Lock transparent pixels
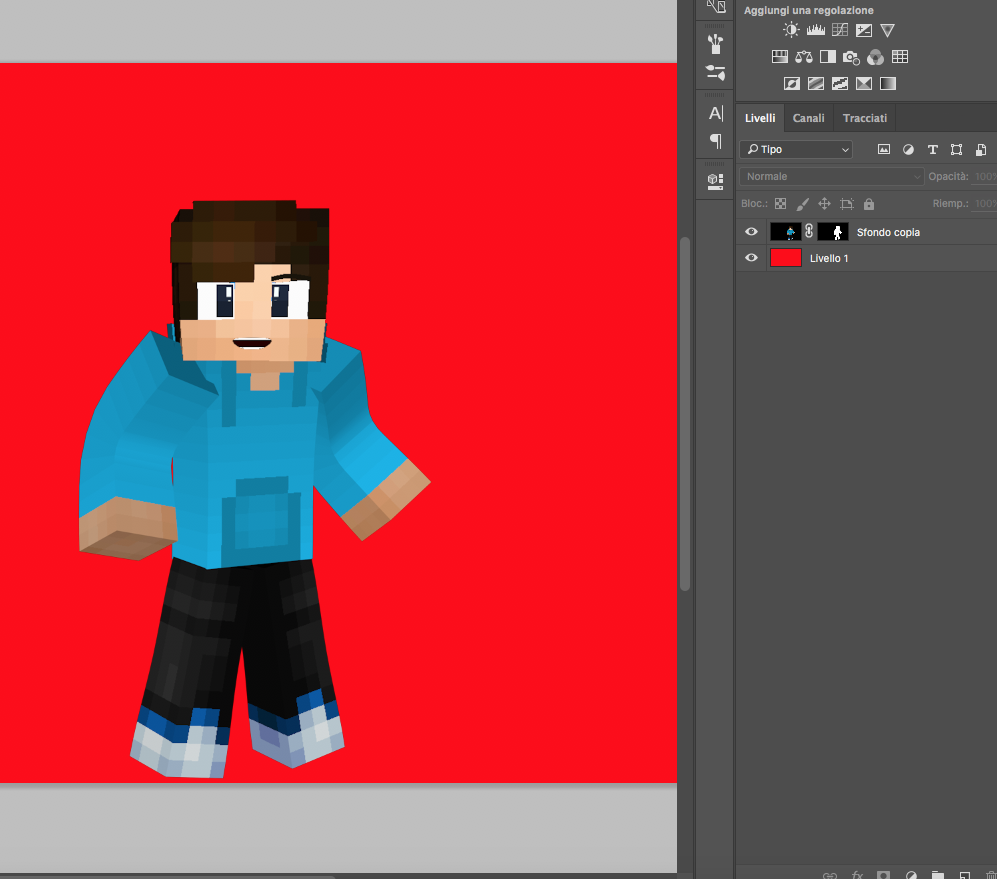997x879 pixels. (781, 204)
